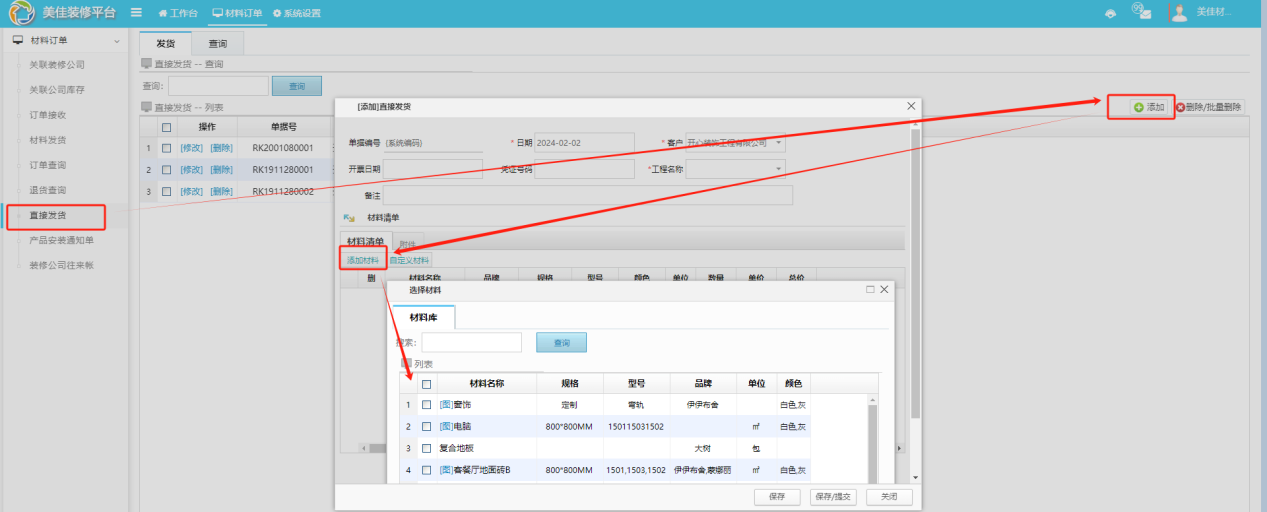
Task: Check the box for order RK2001080001
Action: pyautogui.click(x=167, y=148)
